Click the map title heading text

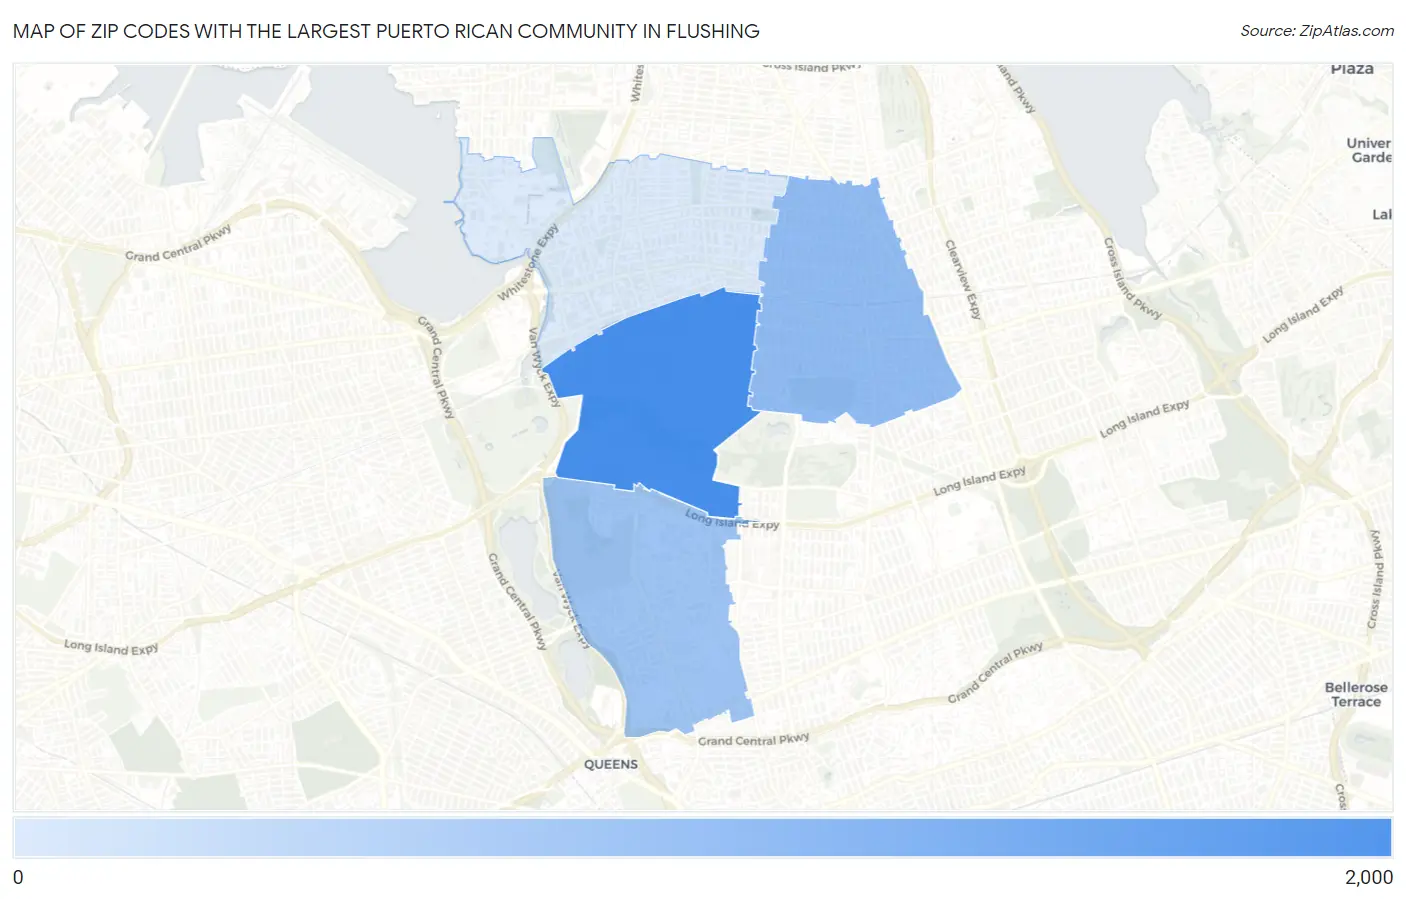(x=386, y=31)
